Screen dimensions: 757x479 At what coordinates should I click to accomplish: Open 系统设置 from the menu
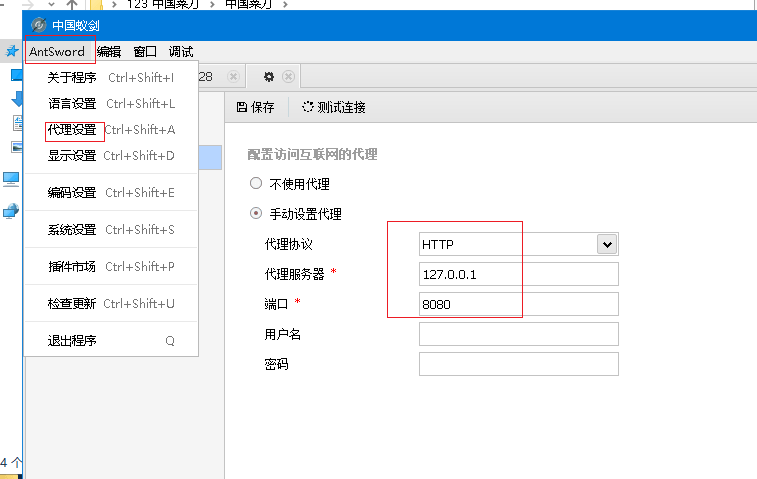pyautogui.click(x=111, y=229)
